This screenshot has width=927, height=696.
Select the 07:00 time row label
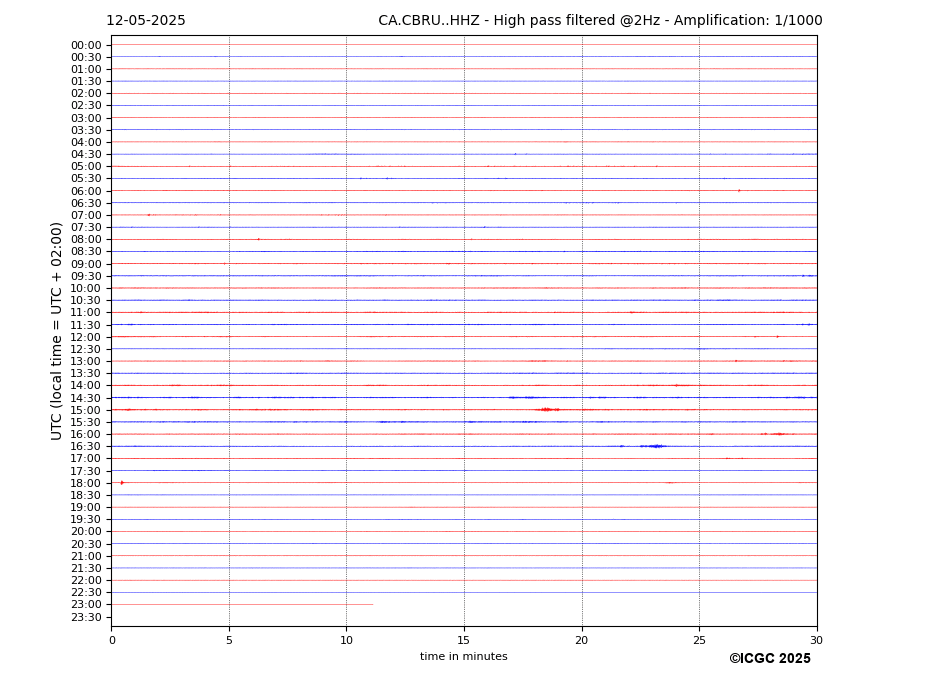click(86, 216)
